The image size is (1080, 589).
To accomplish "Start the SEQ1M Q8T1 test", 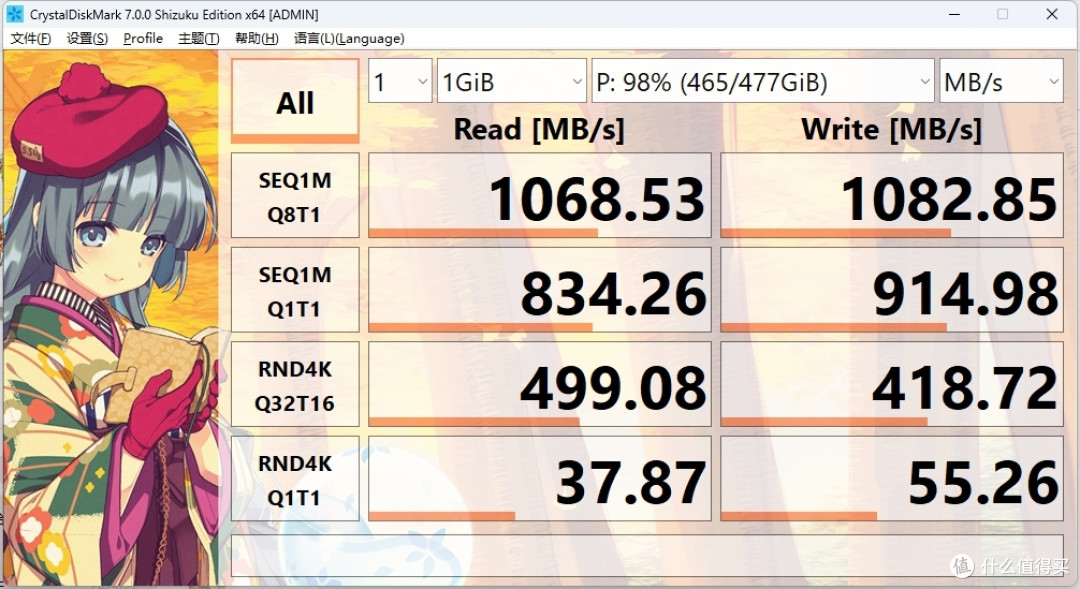I will click(295, 196).
